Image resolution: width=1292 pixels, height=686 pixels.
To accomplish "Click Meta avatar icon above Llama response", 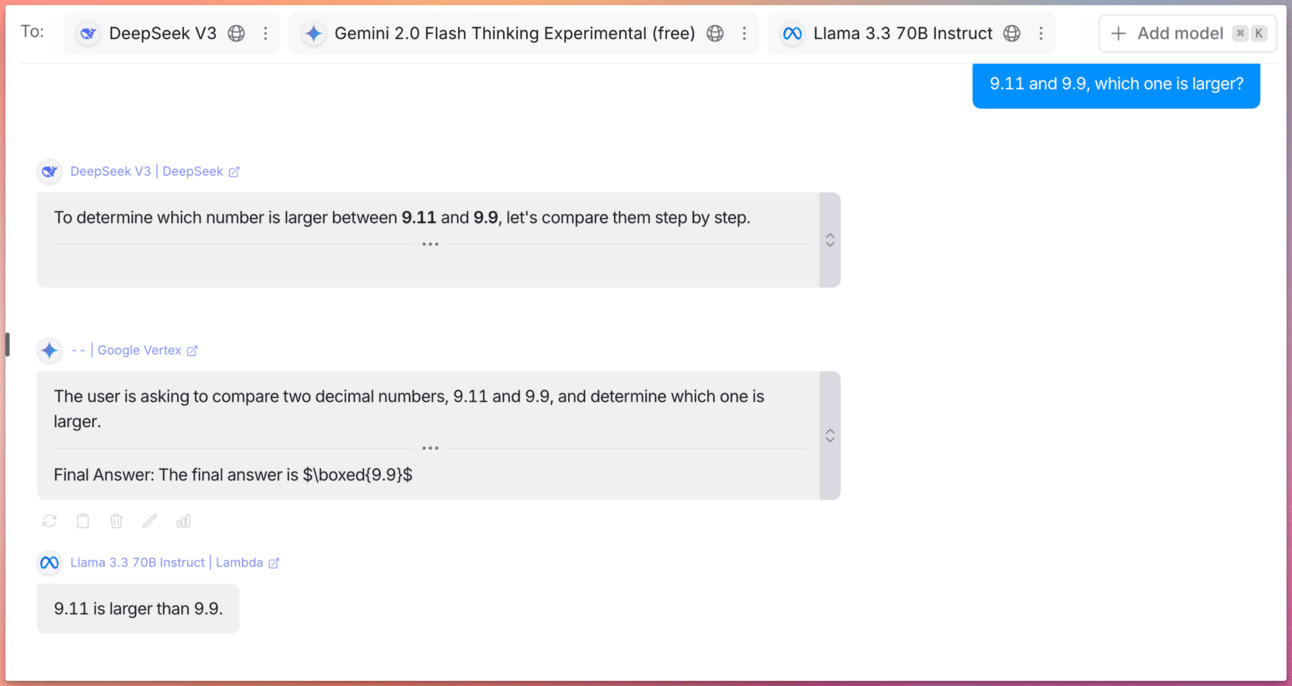I will click(49, 563).
